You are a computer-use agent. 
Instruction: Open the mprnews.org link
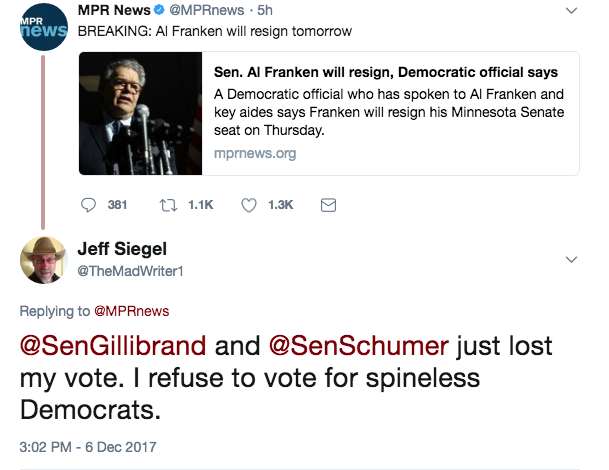pyautogui.click(x=255, y=153)
